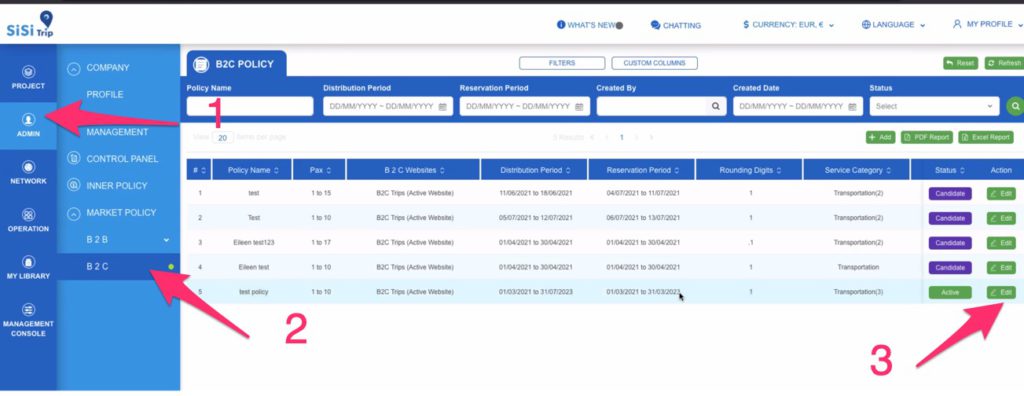Screen dimensions: 1024x396
Task: Click the Refresh button
Action: pos(1004,63)
